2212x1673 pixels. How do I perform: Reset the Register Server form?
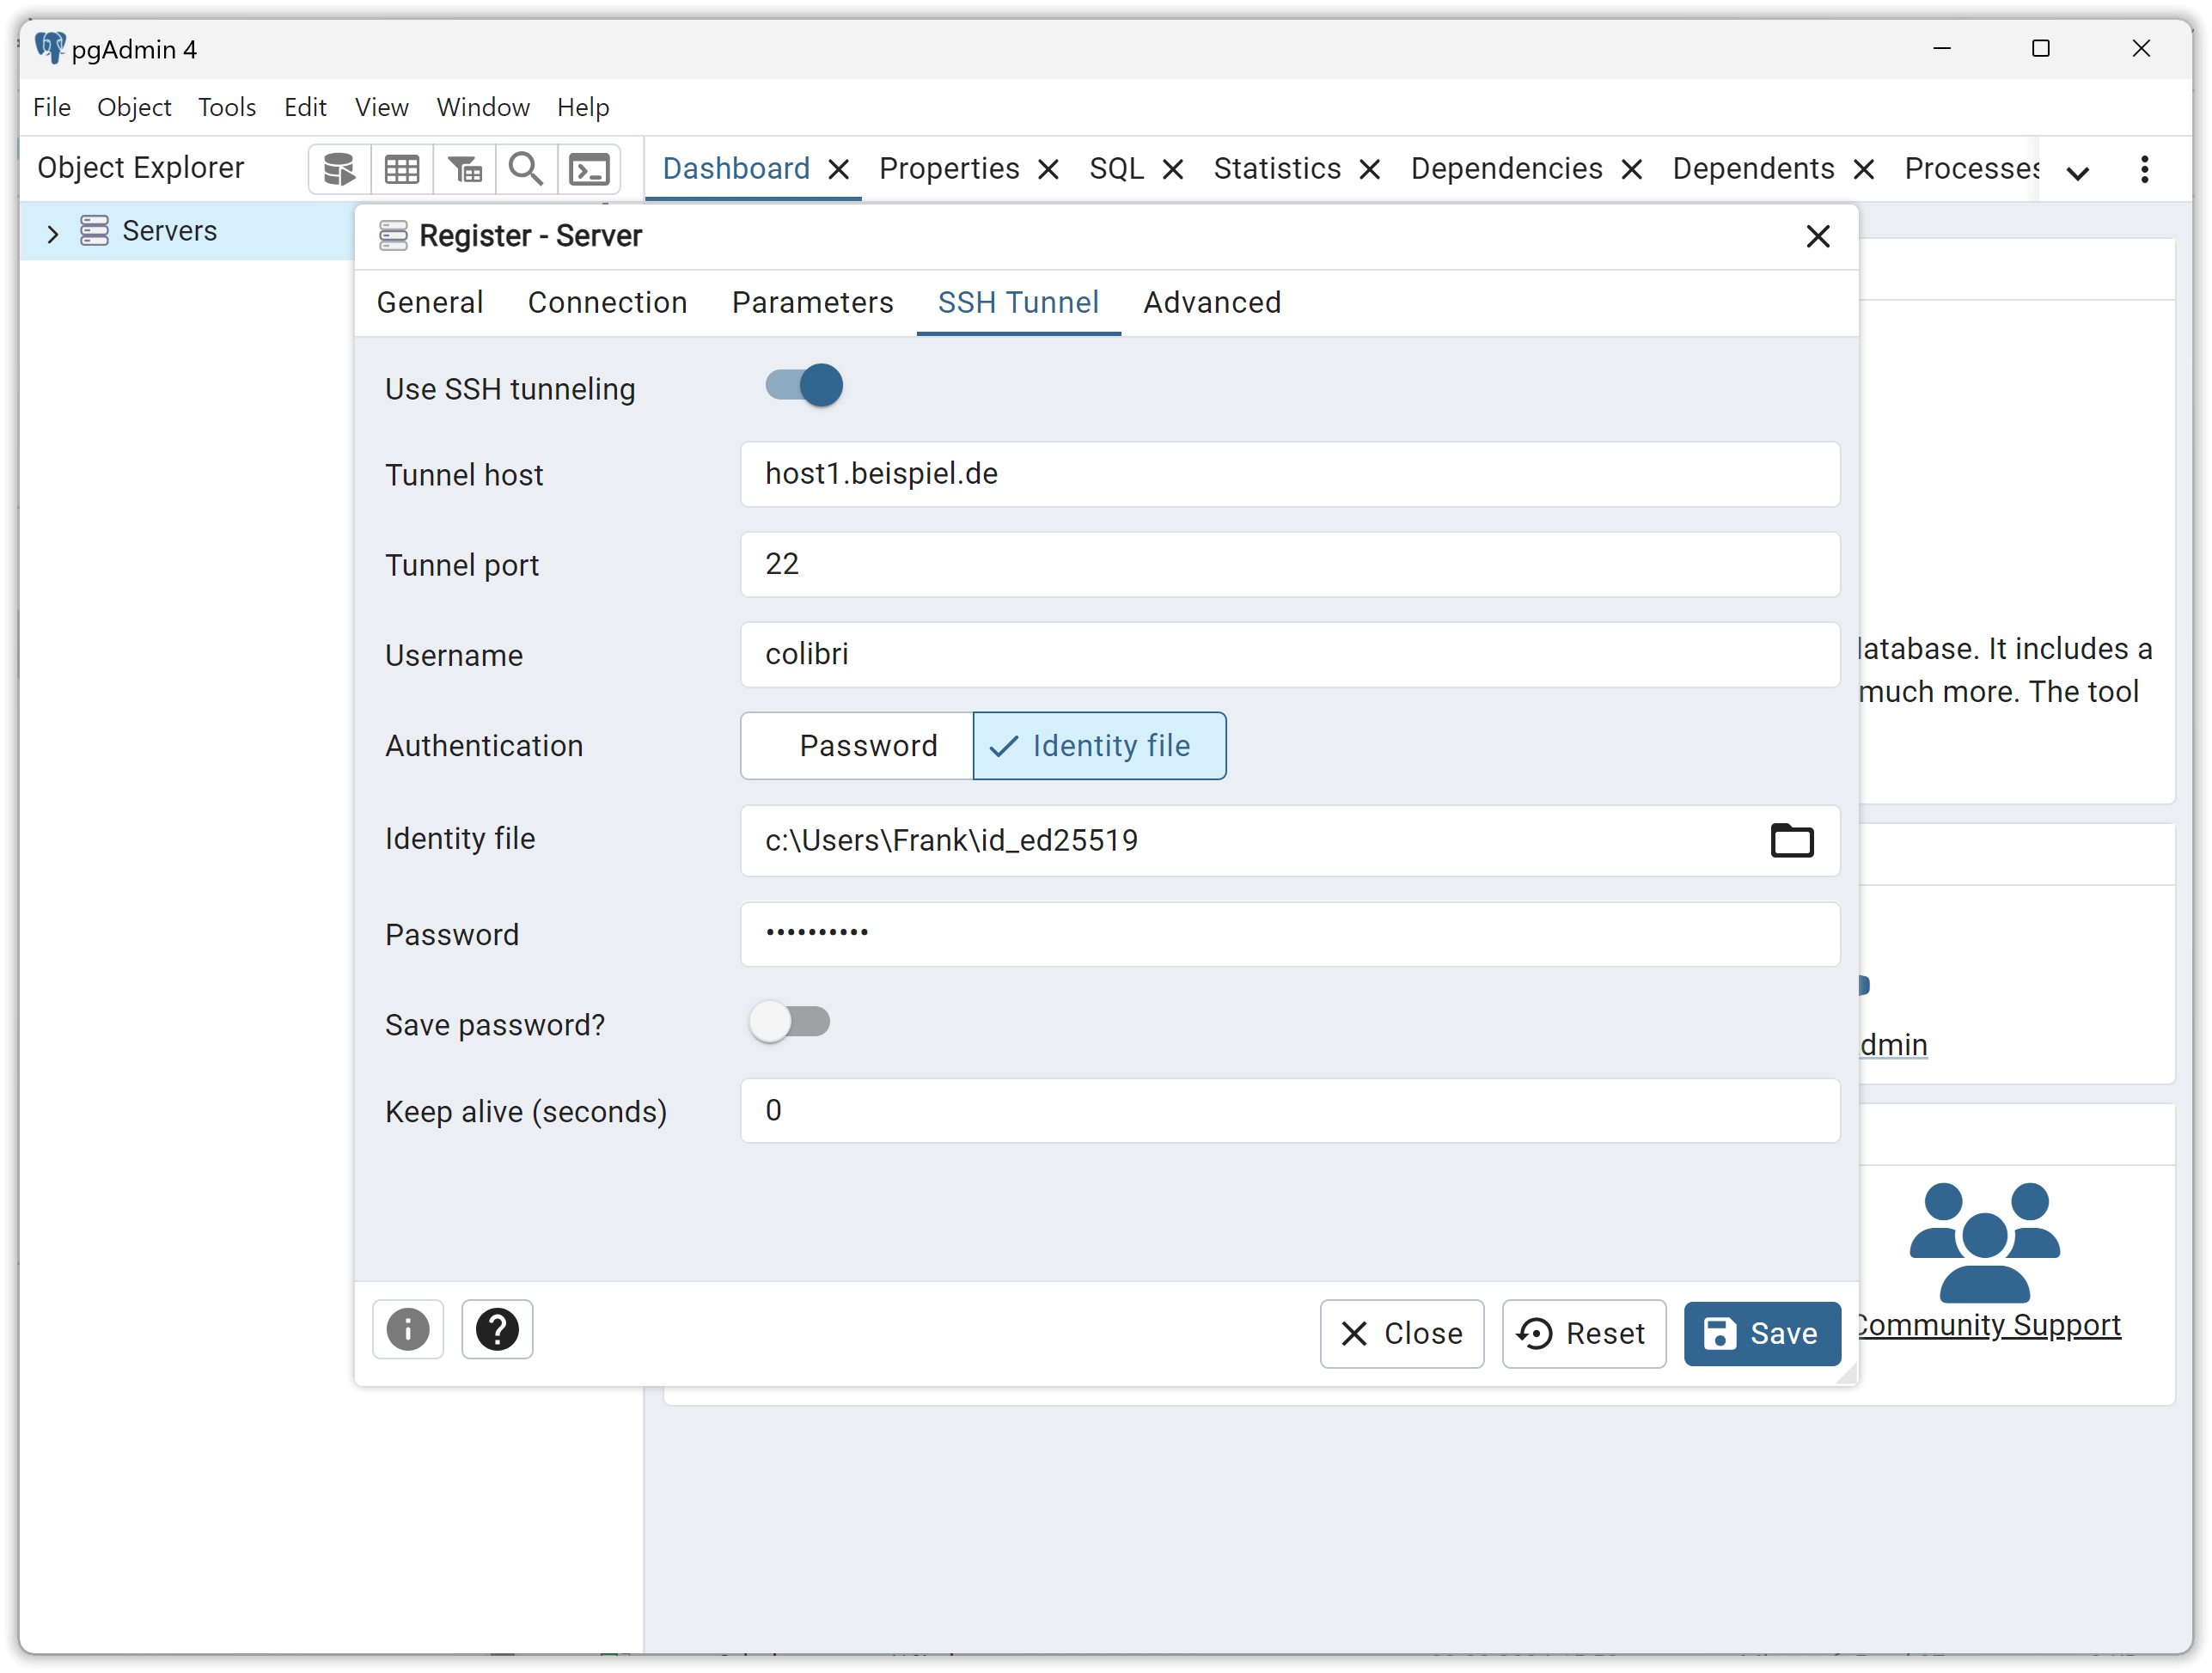1584,1334
